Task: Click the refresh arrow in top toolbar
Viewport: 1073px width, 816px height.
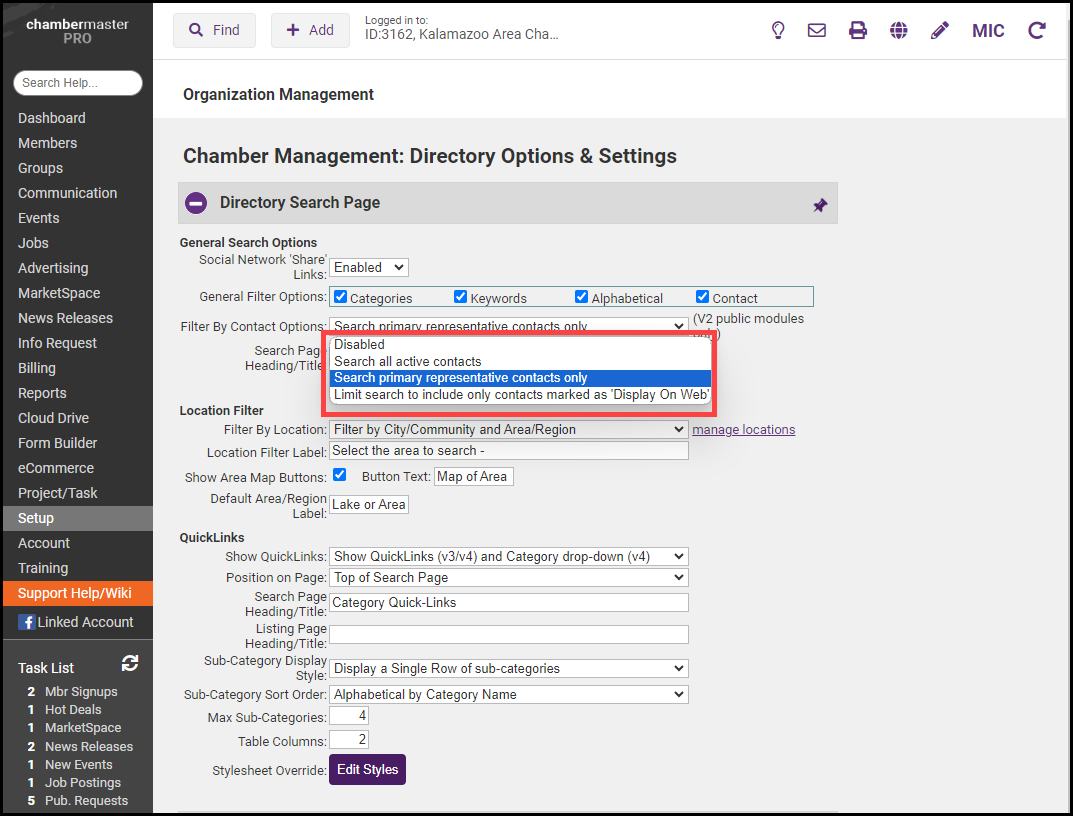Action: [1037, 30]
